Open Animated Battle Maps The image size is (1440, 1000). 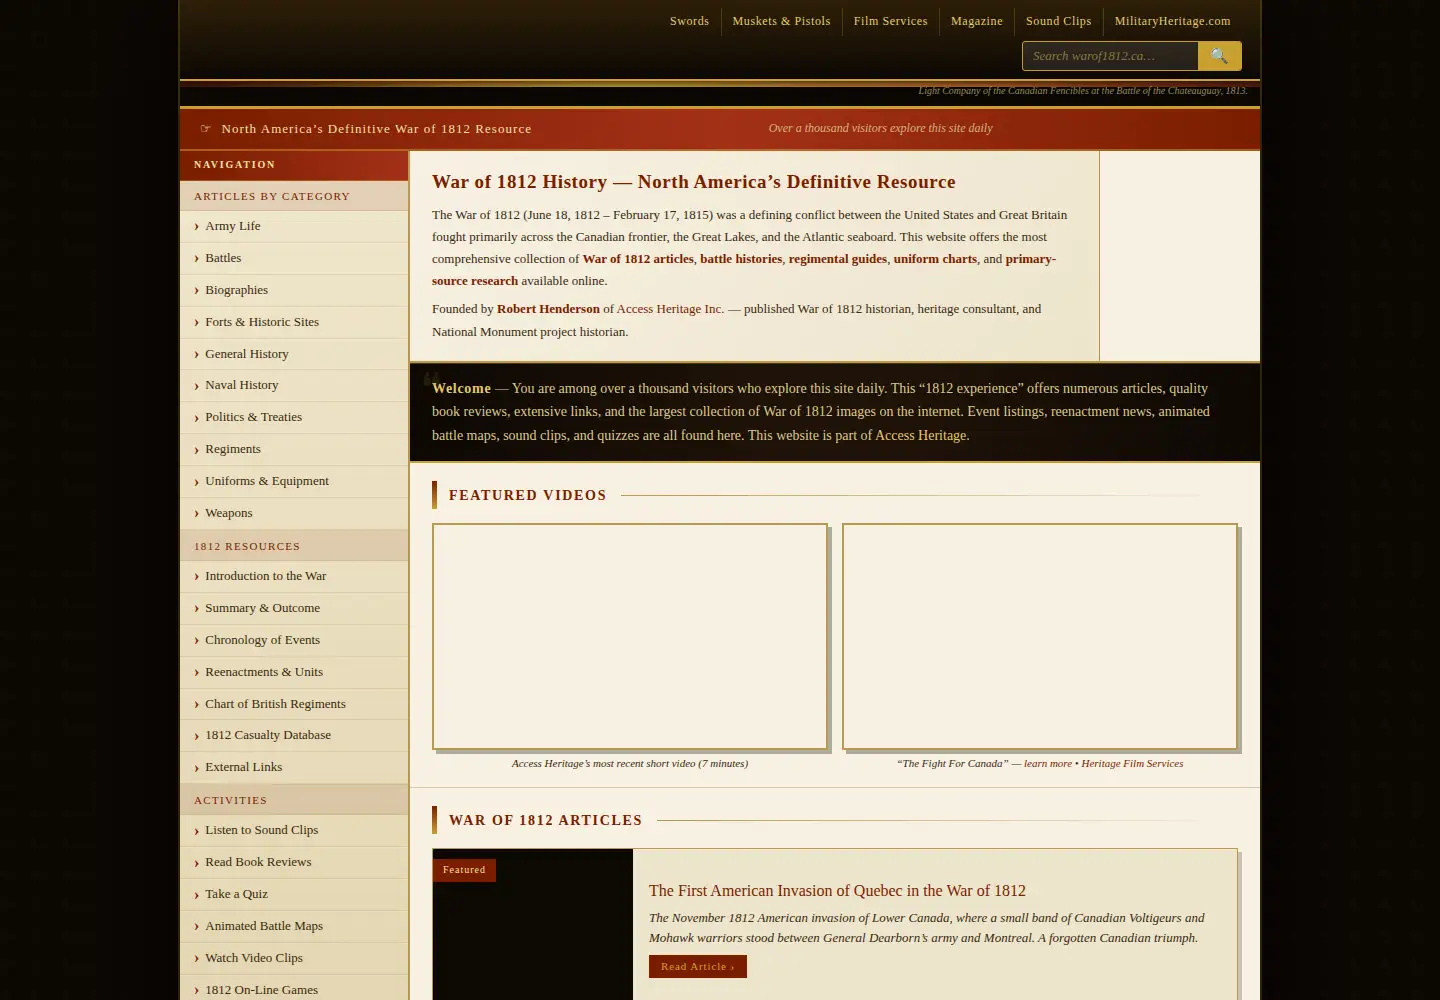click(x=294, y=926)
